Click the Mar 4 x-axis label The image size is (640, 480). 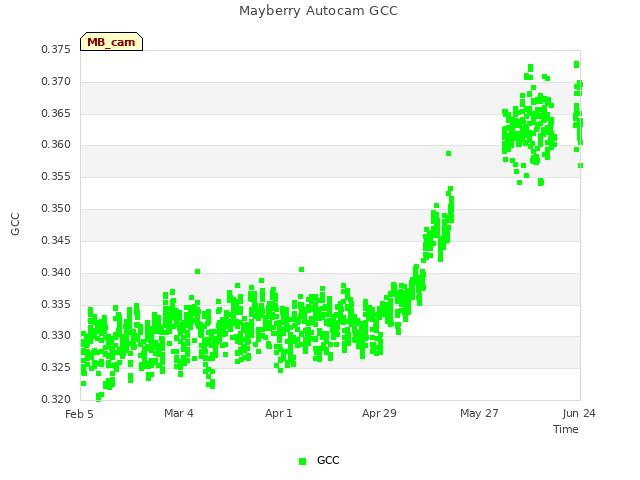[179, 413]
